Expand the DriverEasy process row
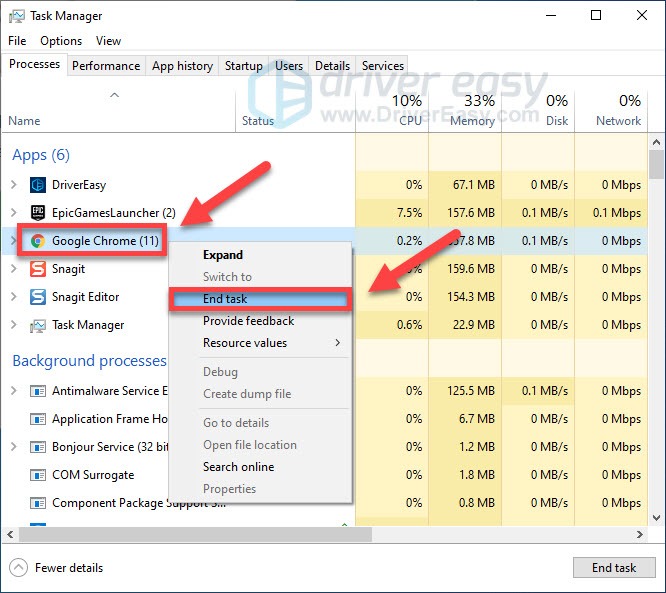This screenshot has height=593, width=666. click(x=14, y=185)
